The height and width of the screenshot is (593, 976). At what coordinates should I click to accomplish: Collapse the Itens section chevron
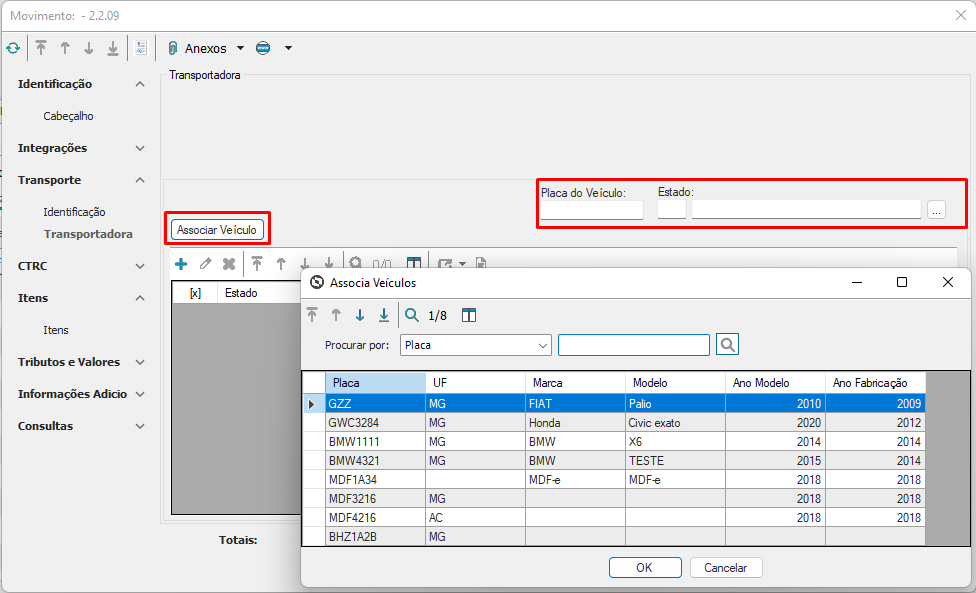[140, 298]
